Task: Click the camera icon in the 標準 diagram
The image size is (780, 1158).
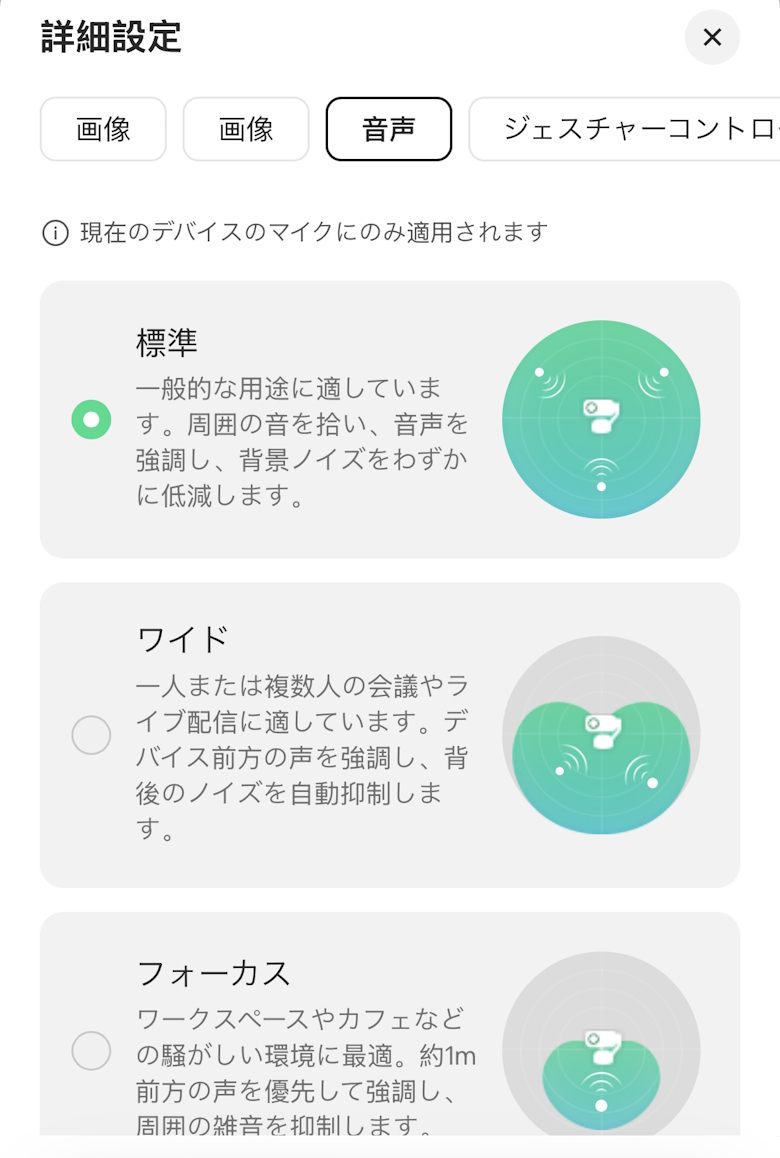Action: [x=599, y=414]
